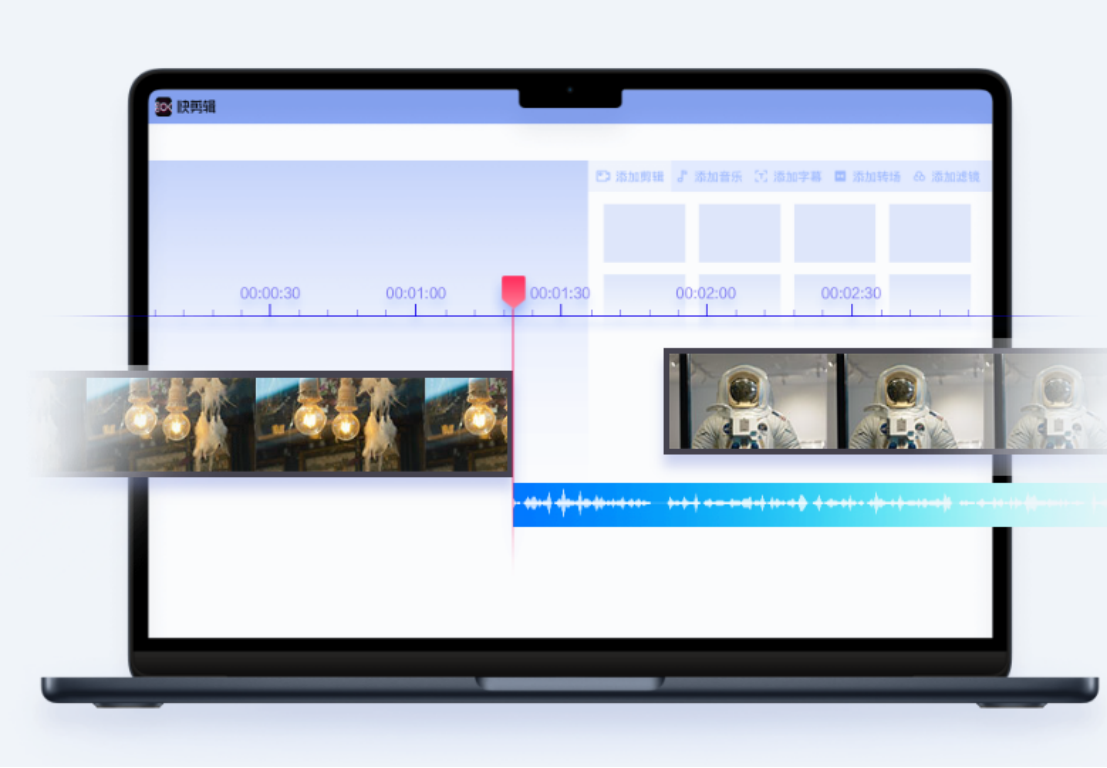Jump to 00:02:00 on the timeline ruler

click(x=706, y=293)
